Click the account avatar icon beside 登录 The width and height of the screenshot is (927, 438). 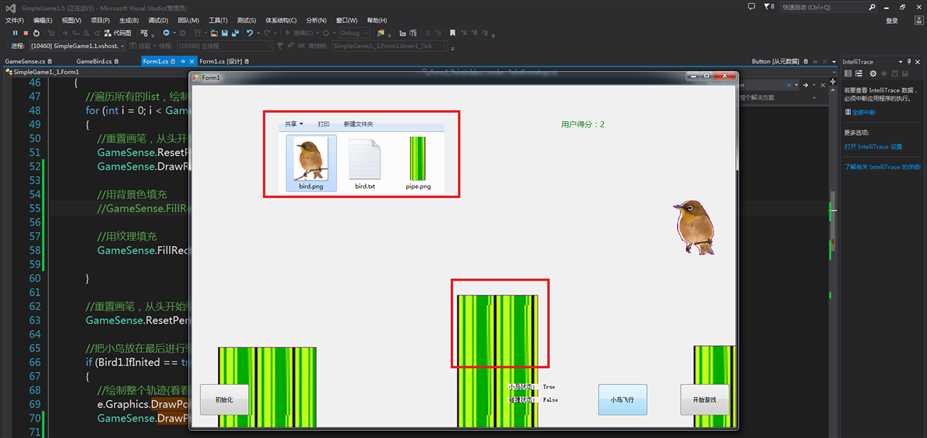(918, 20)
